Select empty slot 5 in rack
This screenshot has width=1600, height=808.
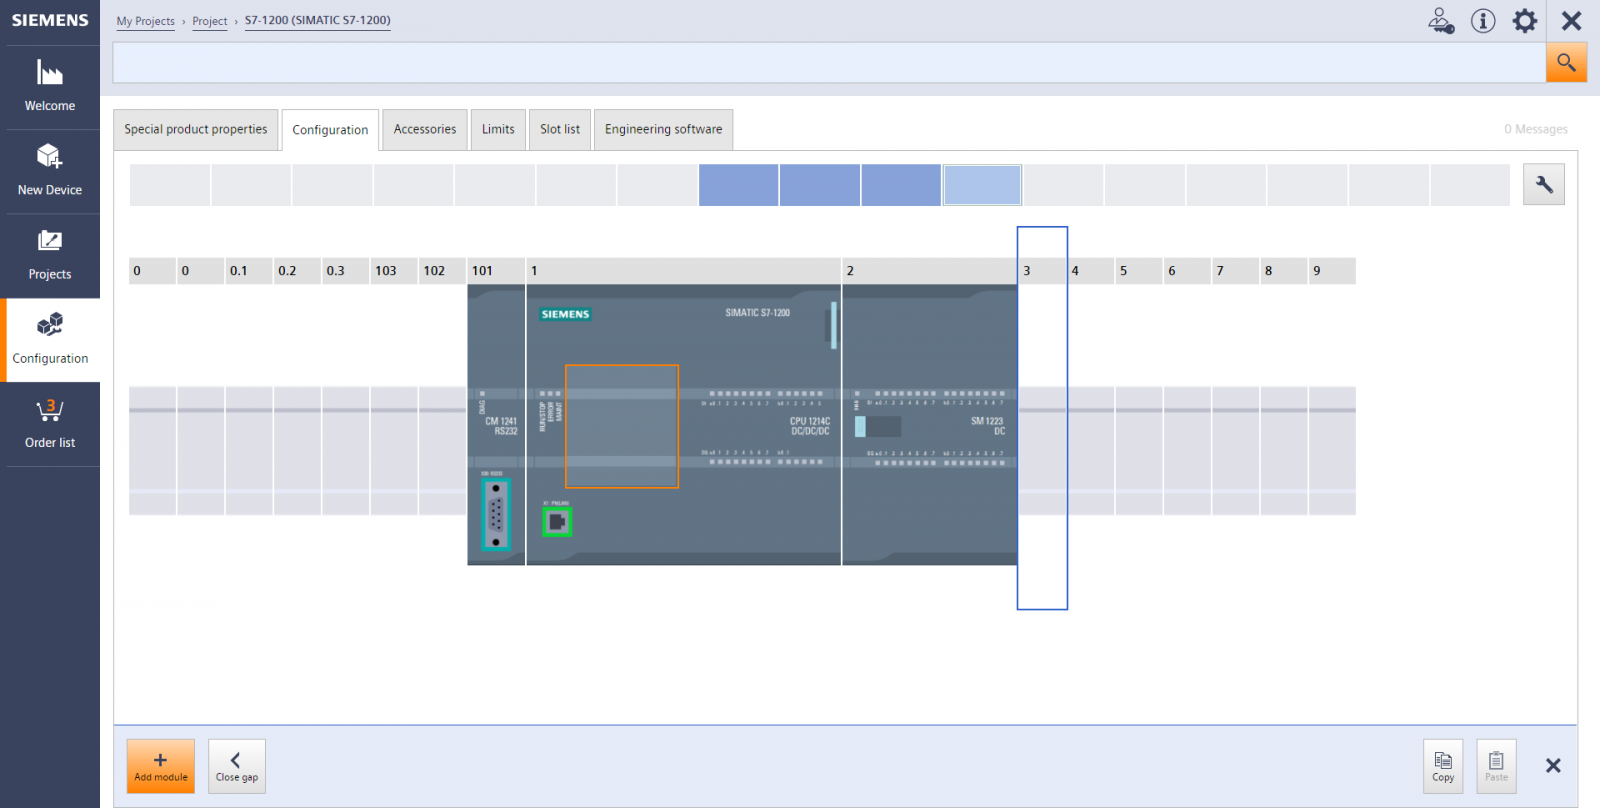pos(1139,450)
